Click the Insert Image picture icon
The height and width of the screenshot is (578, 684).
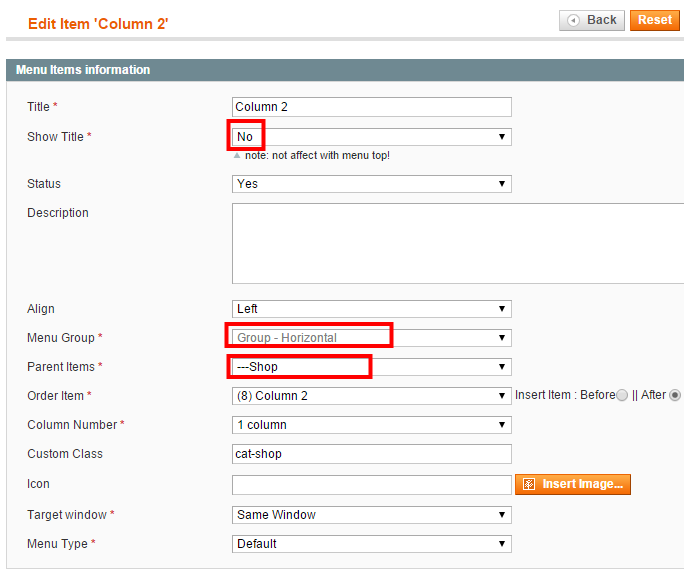click(529, 484)
